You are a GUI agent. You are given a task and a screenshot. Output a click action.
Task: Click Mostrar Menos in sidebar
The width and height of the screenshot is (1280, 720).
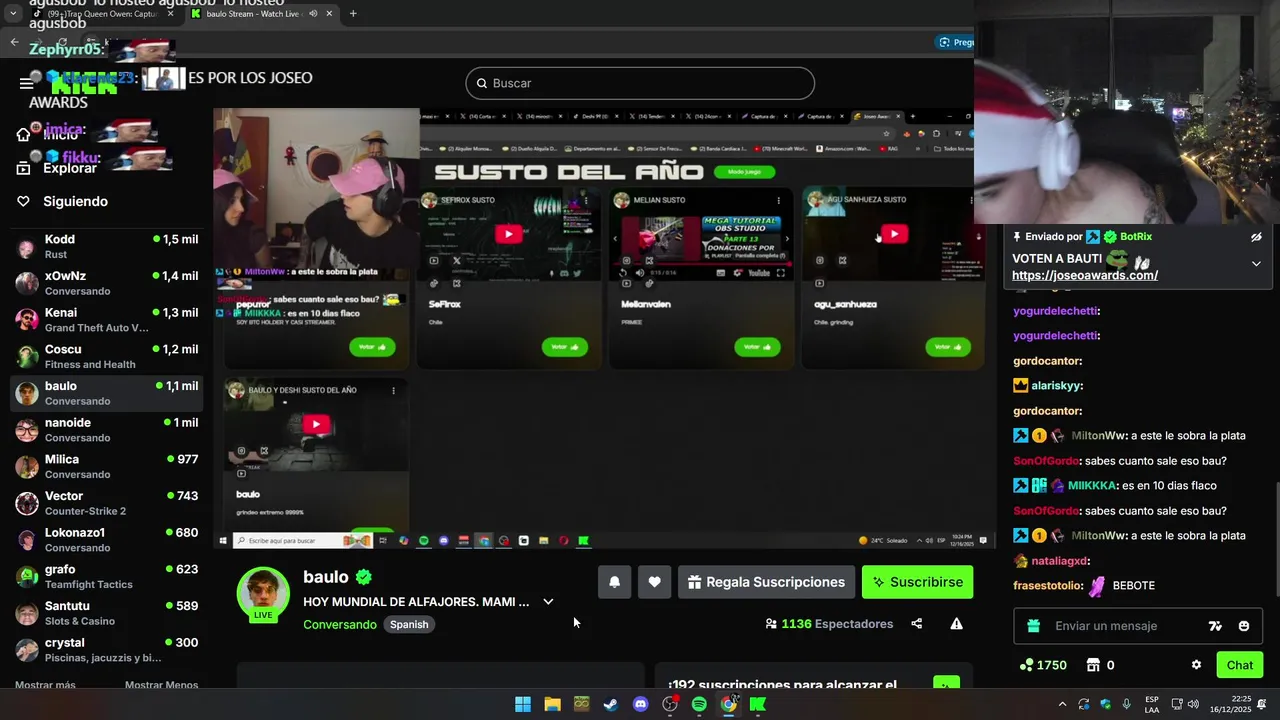[x=161, y=685]
